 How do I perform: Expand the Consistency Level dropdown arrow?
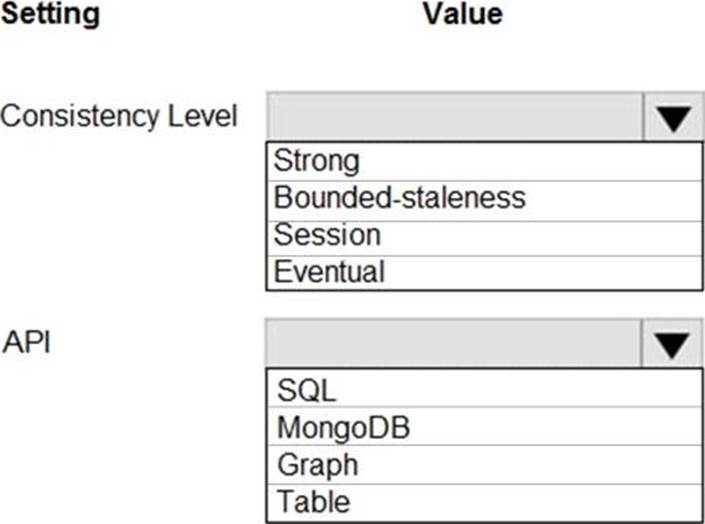click(x=673, y=119)
